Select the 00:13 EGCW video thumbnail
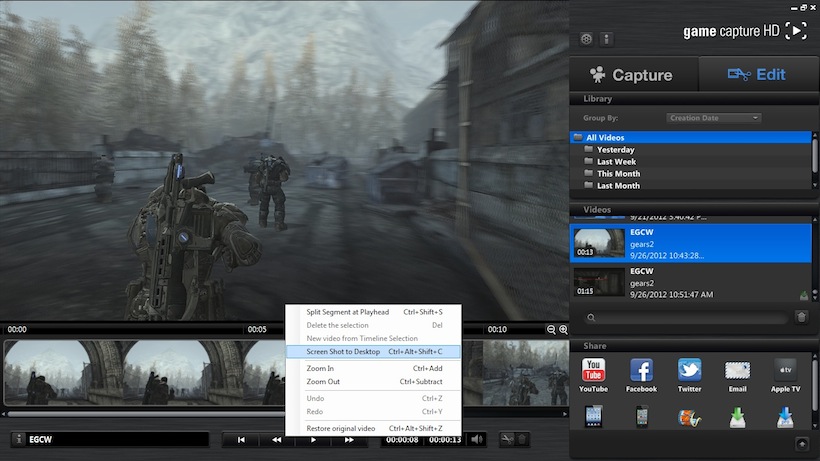Viewport: 820px width, 461px height. tap(599, 243)
